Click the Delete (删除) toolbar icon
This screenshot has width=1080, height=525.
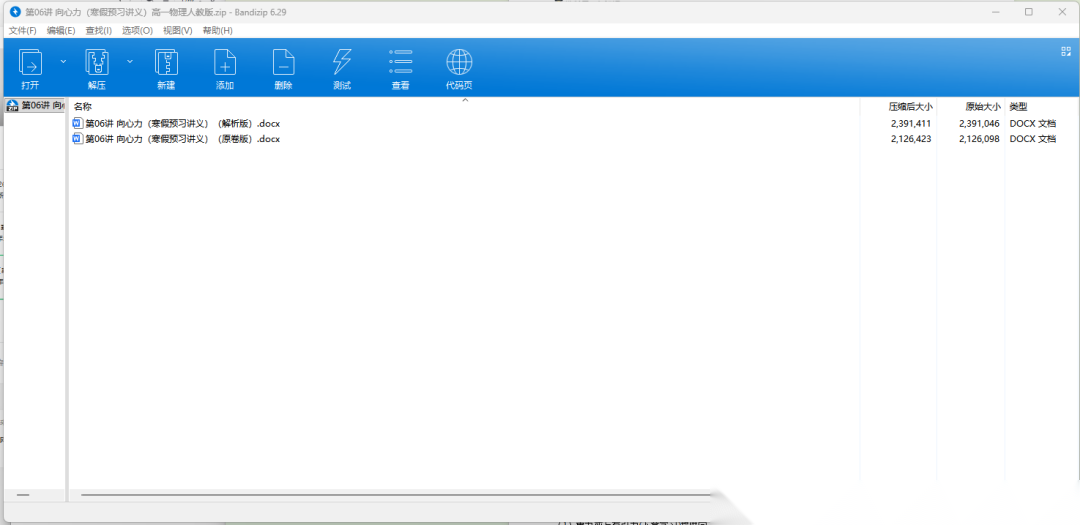click(x=283, y=64)
